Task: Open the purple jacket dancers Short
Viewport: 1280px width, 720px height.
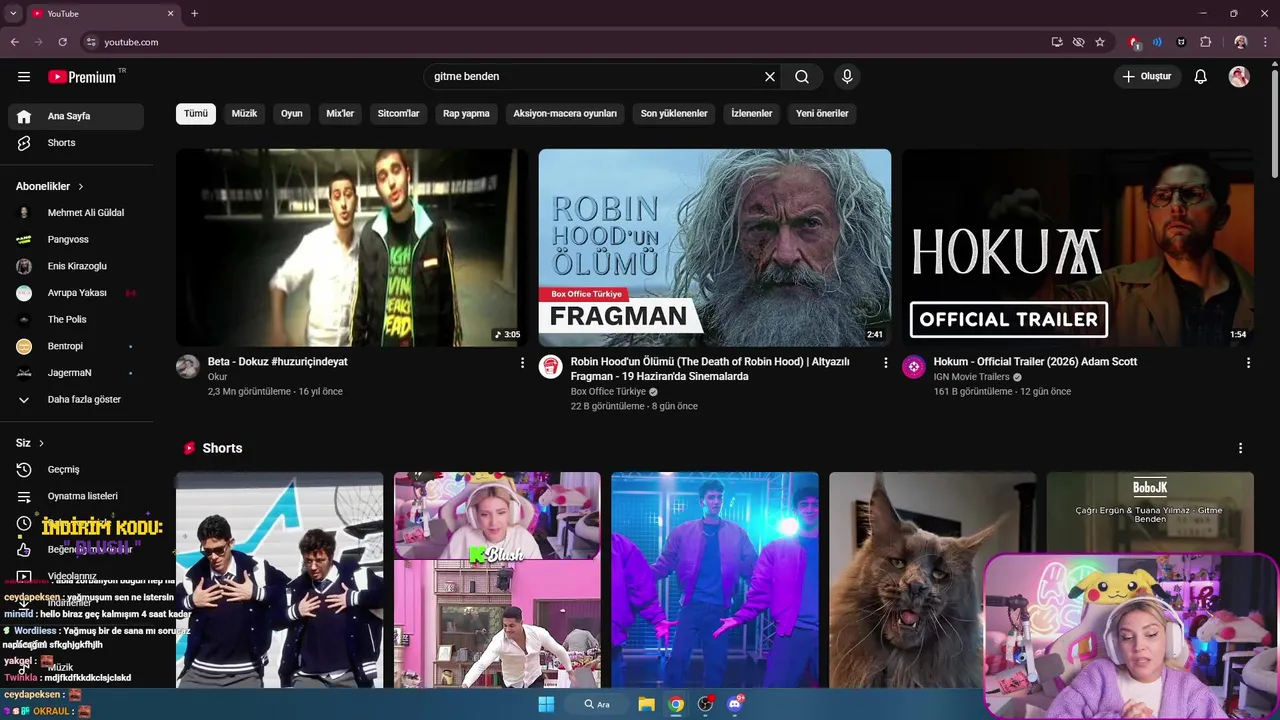Action: pyautogui.click(x=715, y=580)
